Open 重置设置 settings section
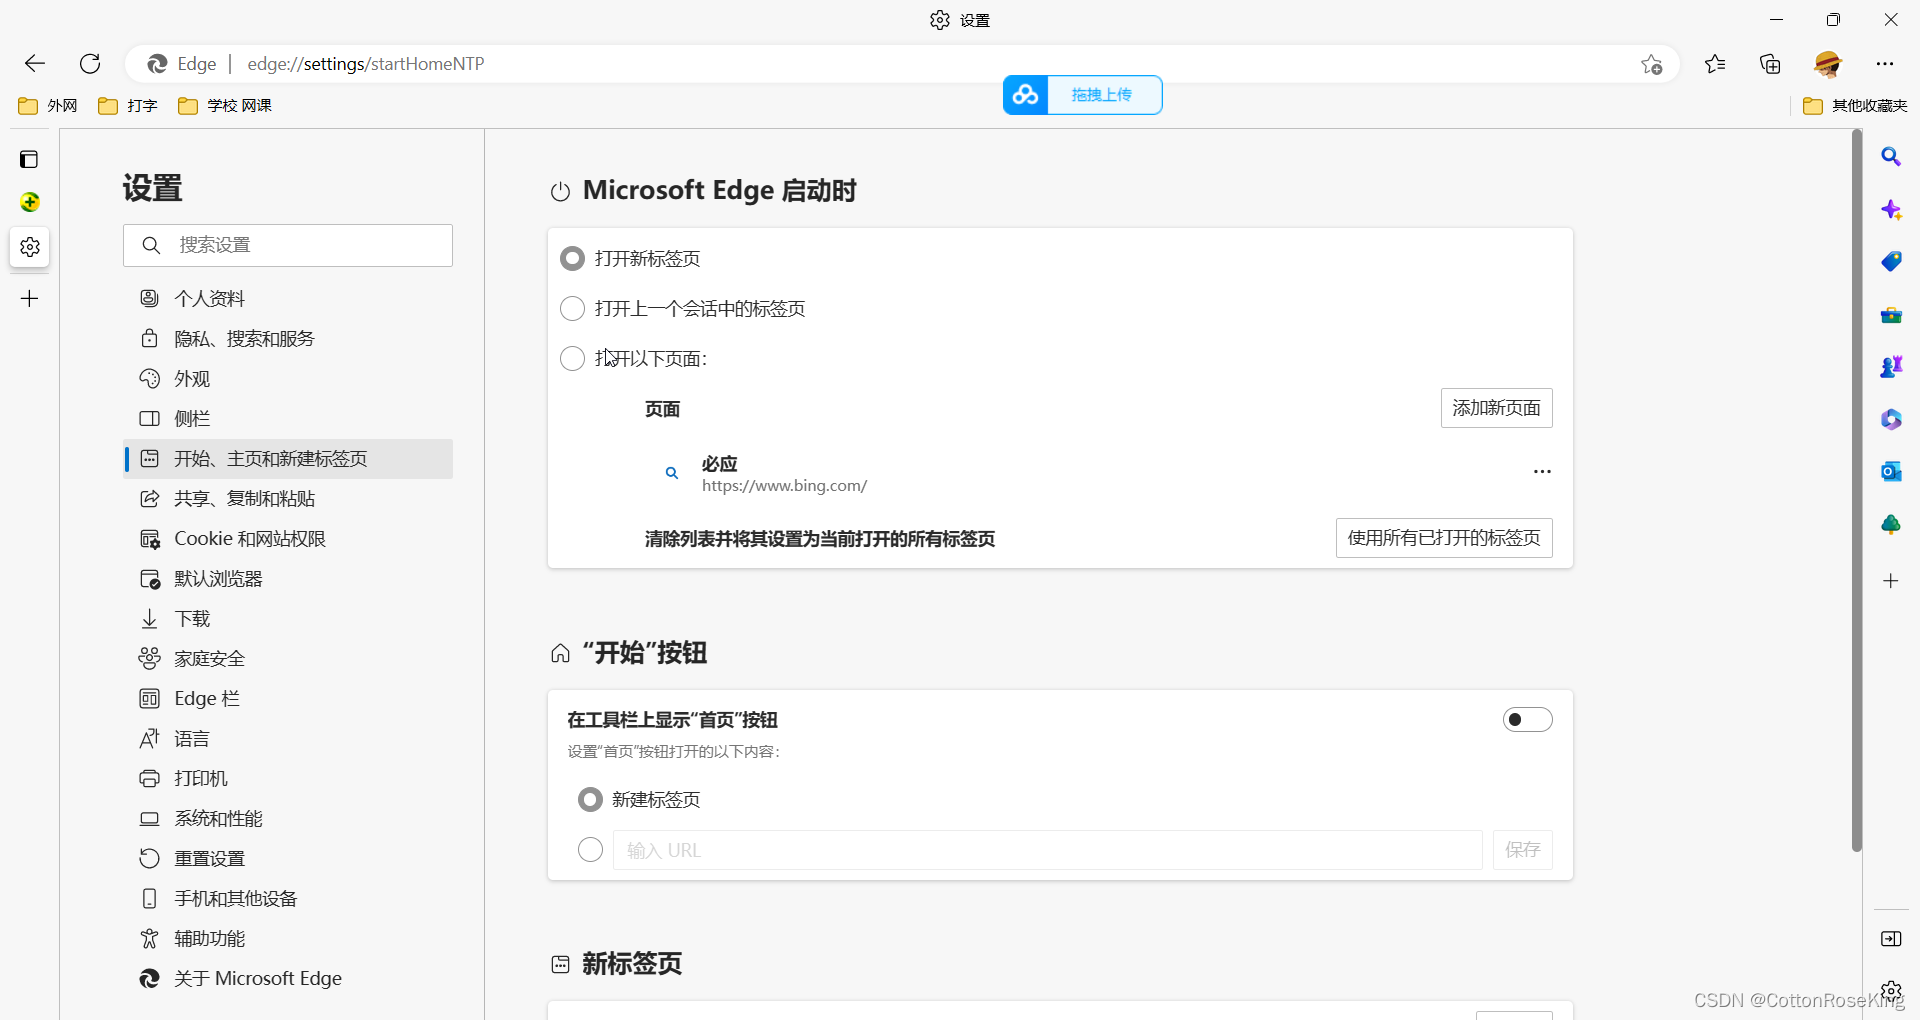1920x1020 pixels. click(x=288, y=858)
